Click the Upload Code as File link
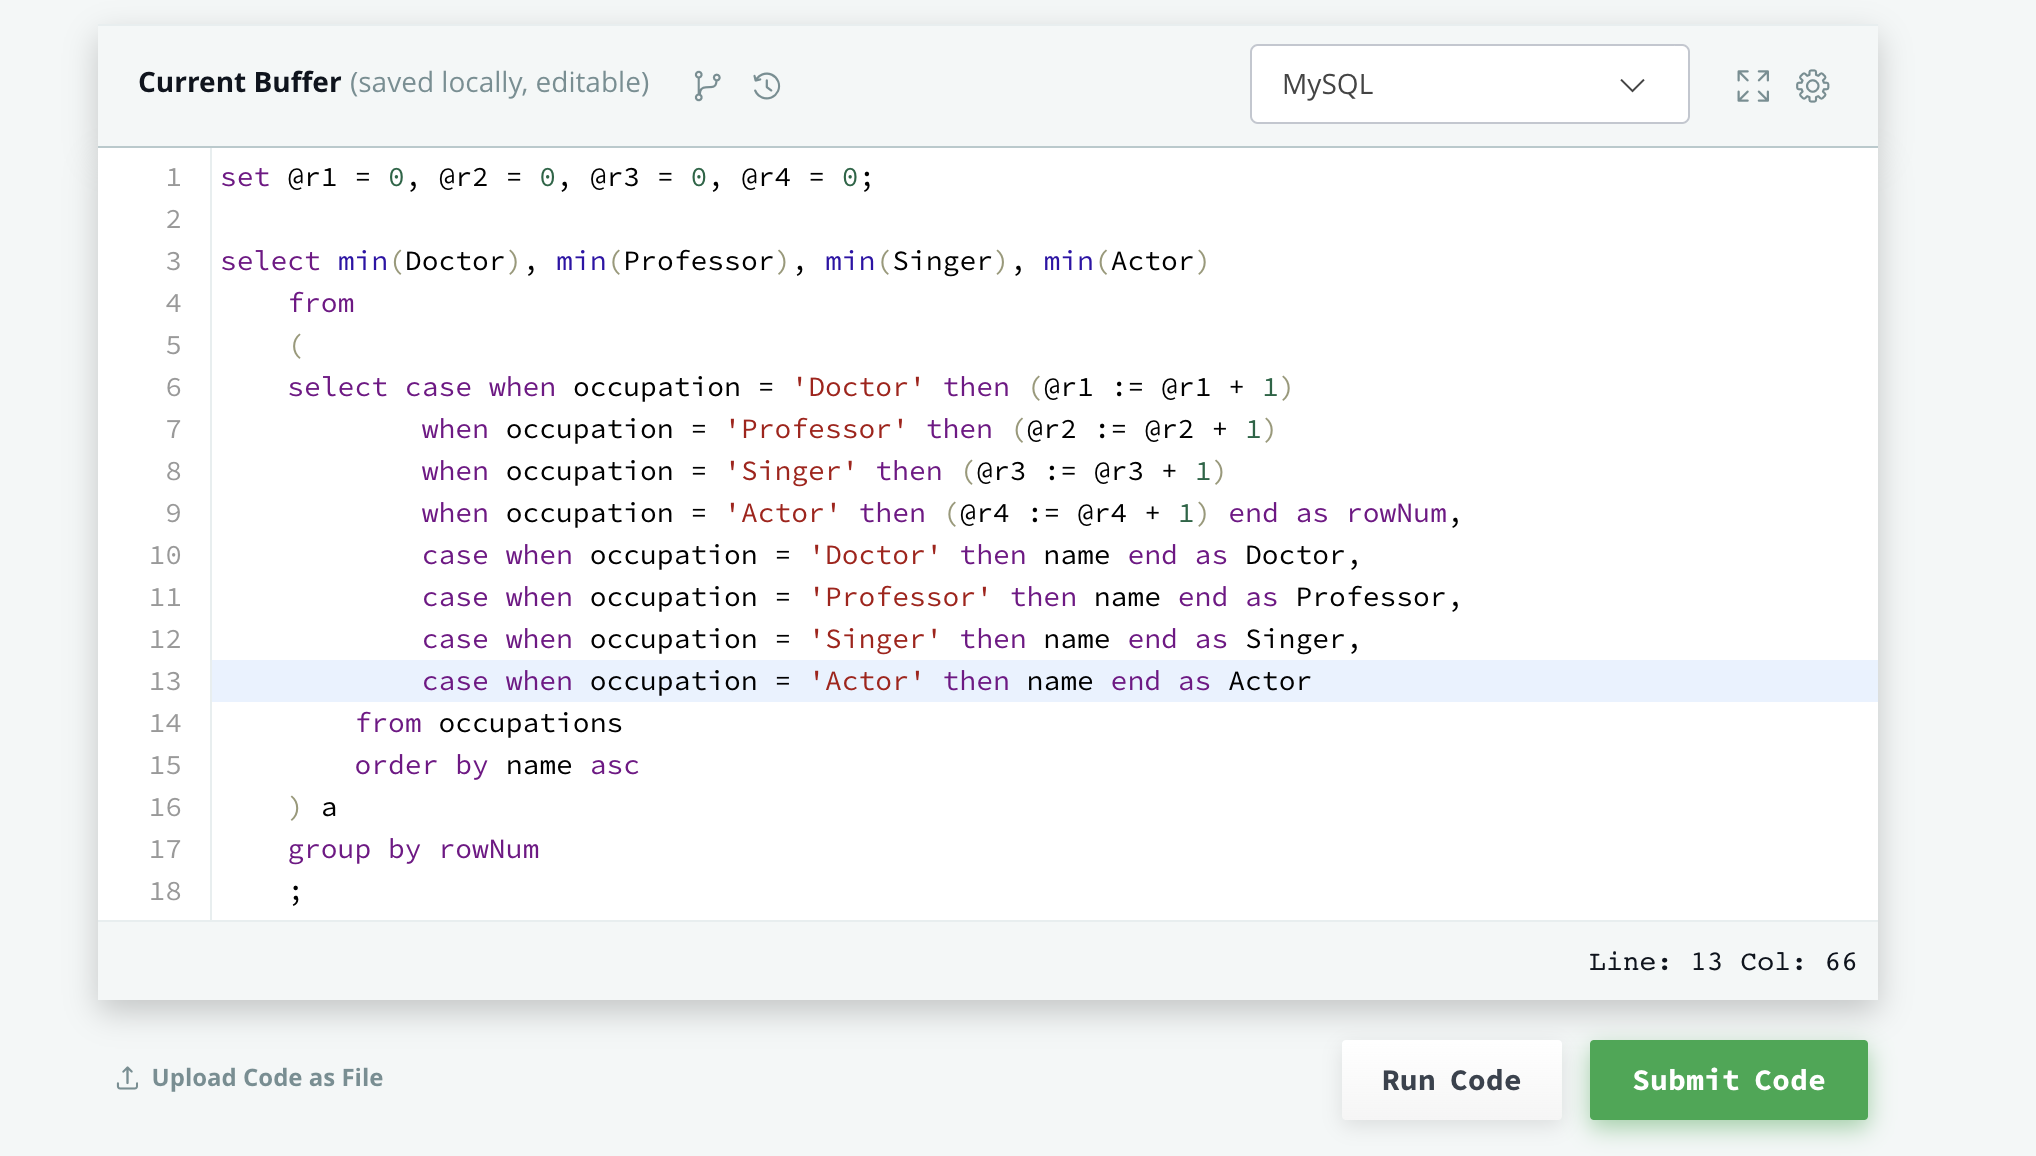 point(267,1078)
